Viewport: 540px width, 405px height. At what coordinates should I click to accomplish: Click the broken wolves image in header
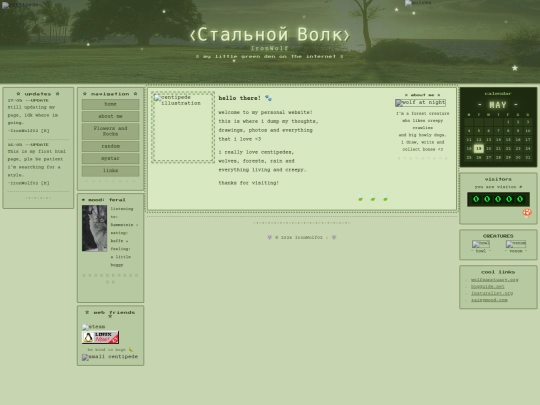coord(418,3)
